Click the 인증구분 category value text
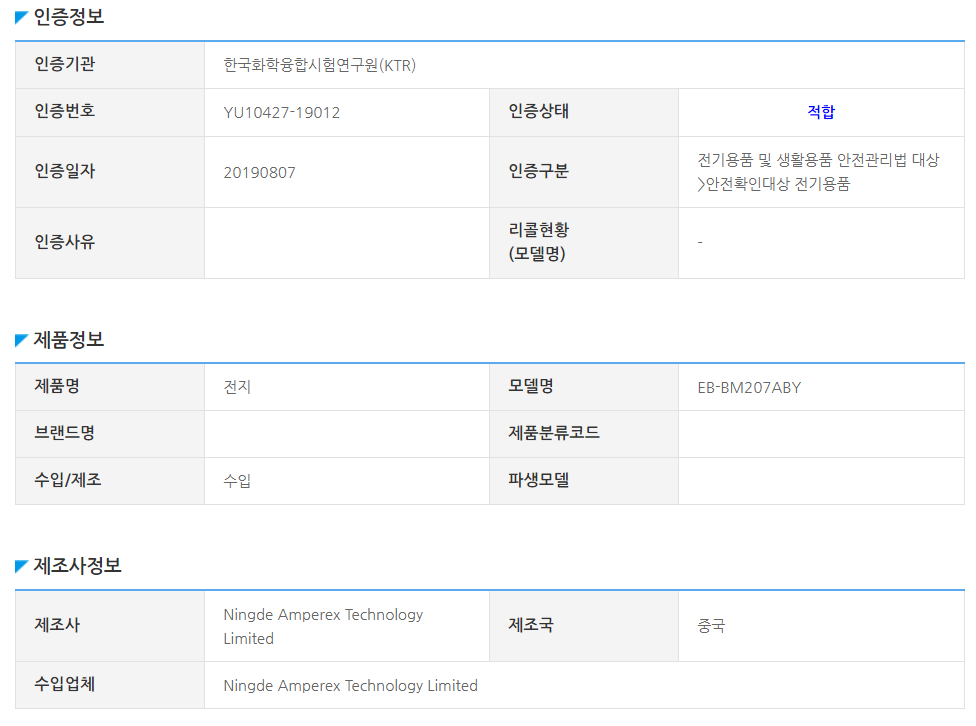The width and height of the screenshot is (976, 726). pyautogui.click(x=818, y=172)
